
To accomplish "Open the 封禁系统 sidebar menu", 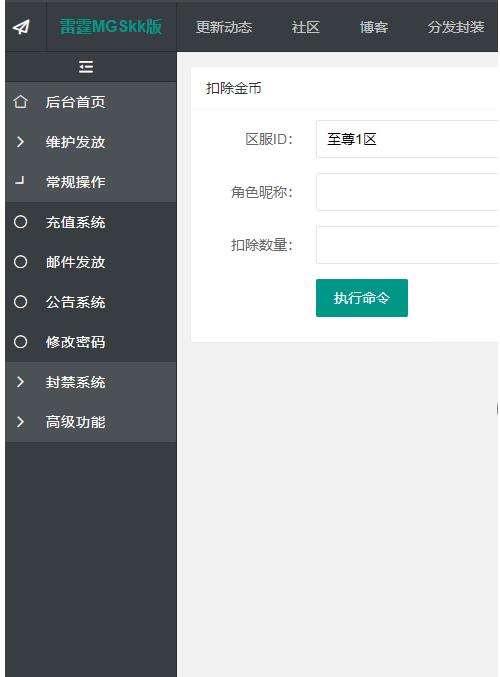I will click(x=76, y=382).
